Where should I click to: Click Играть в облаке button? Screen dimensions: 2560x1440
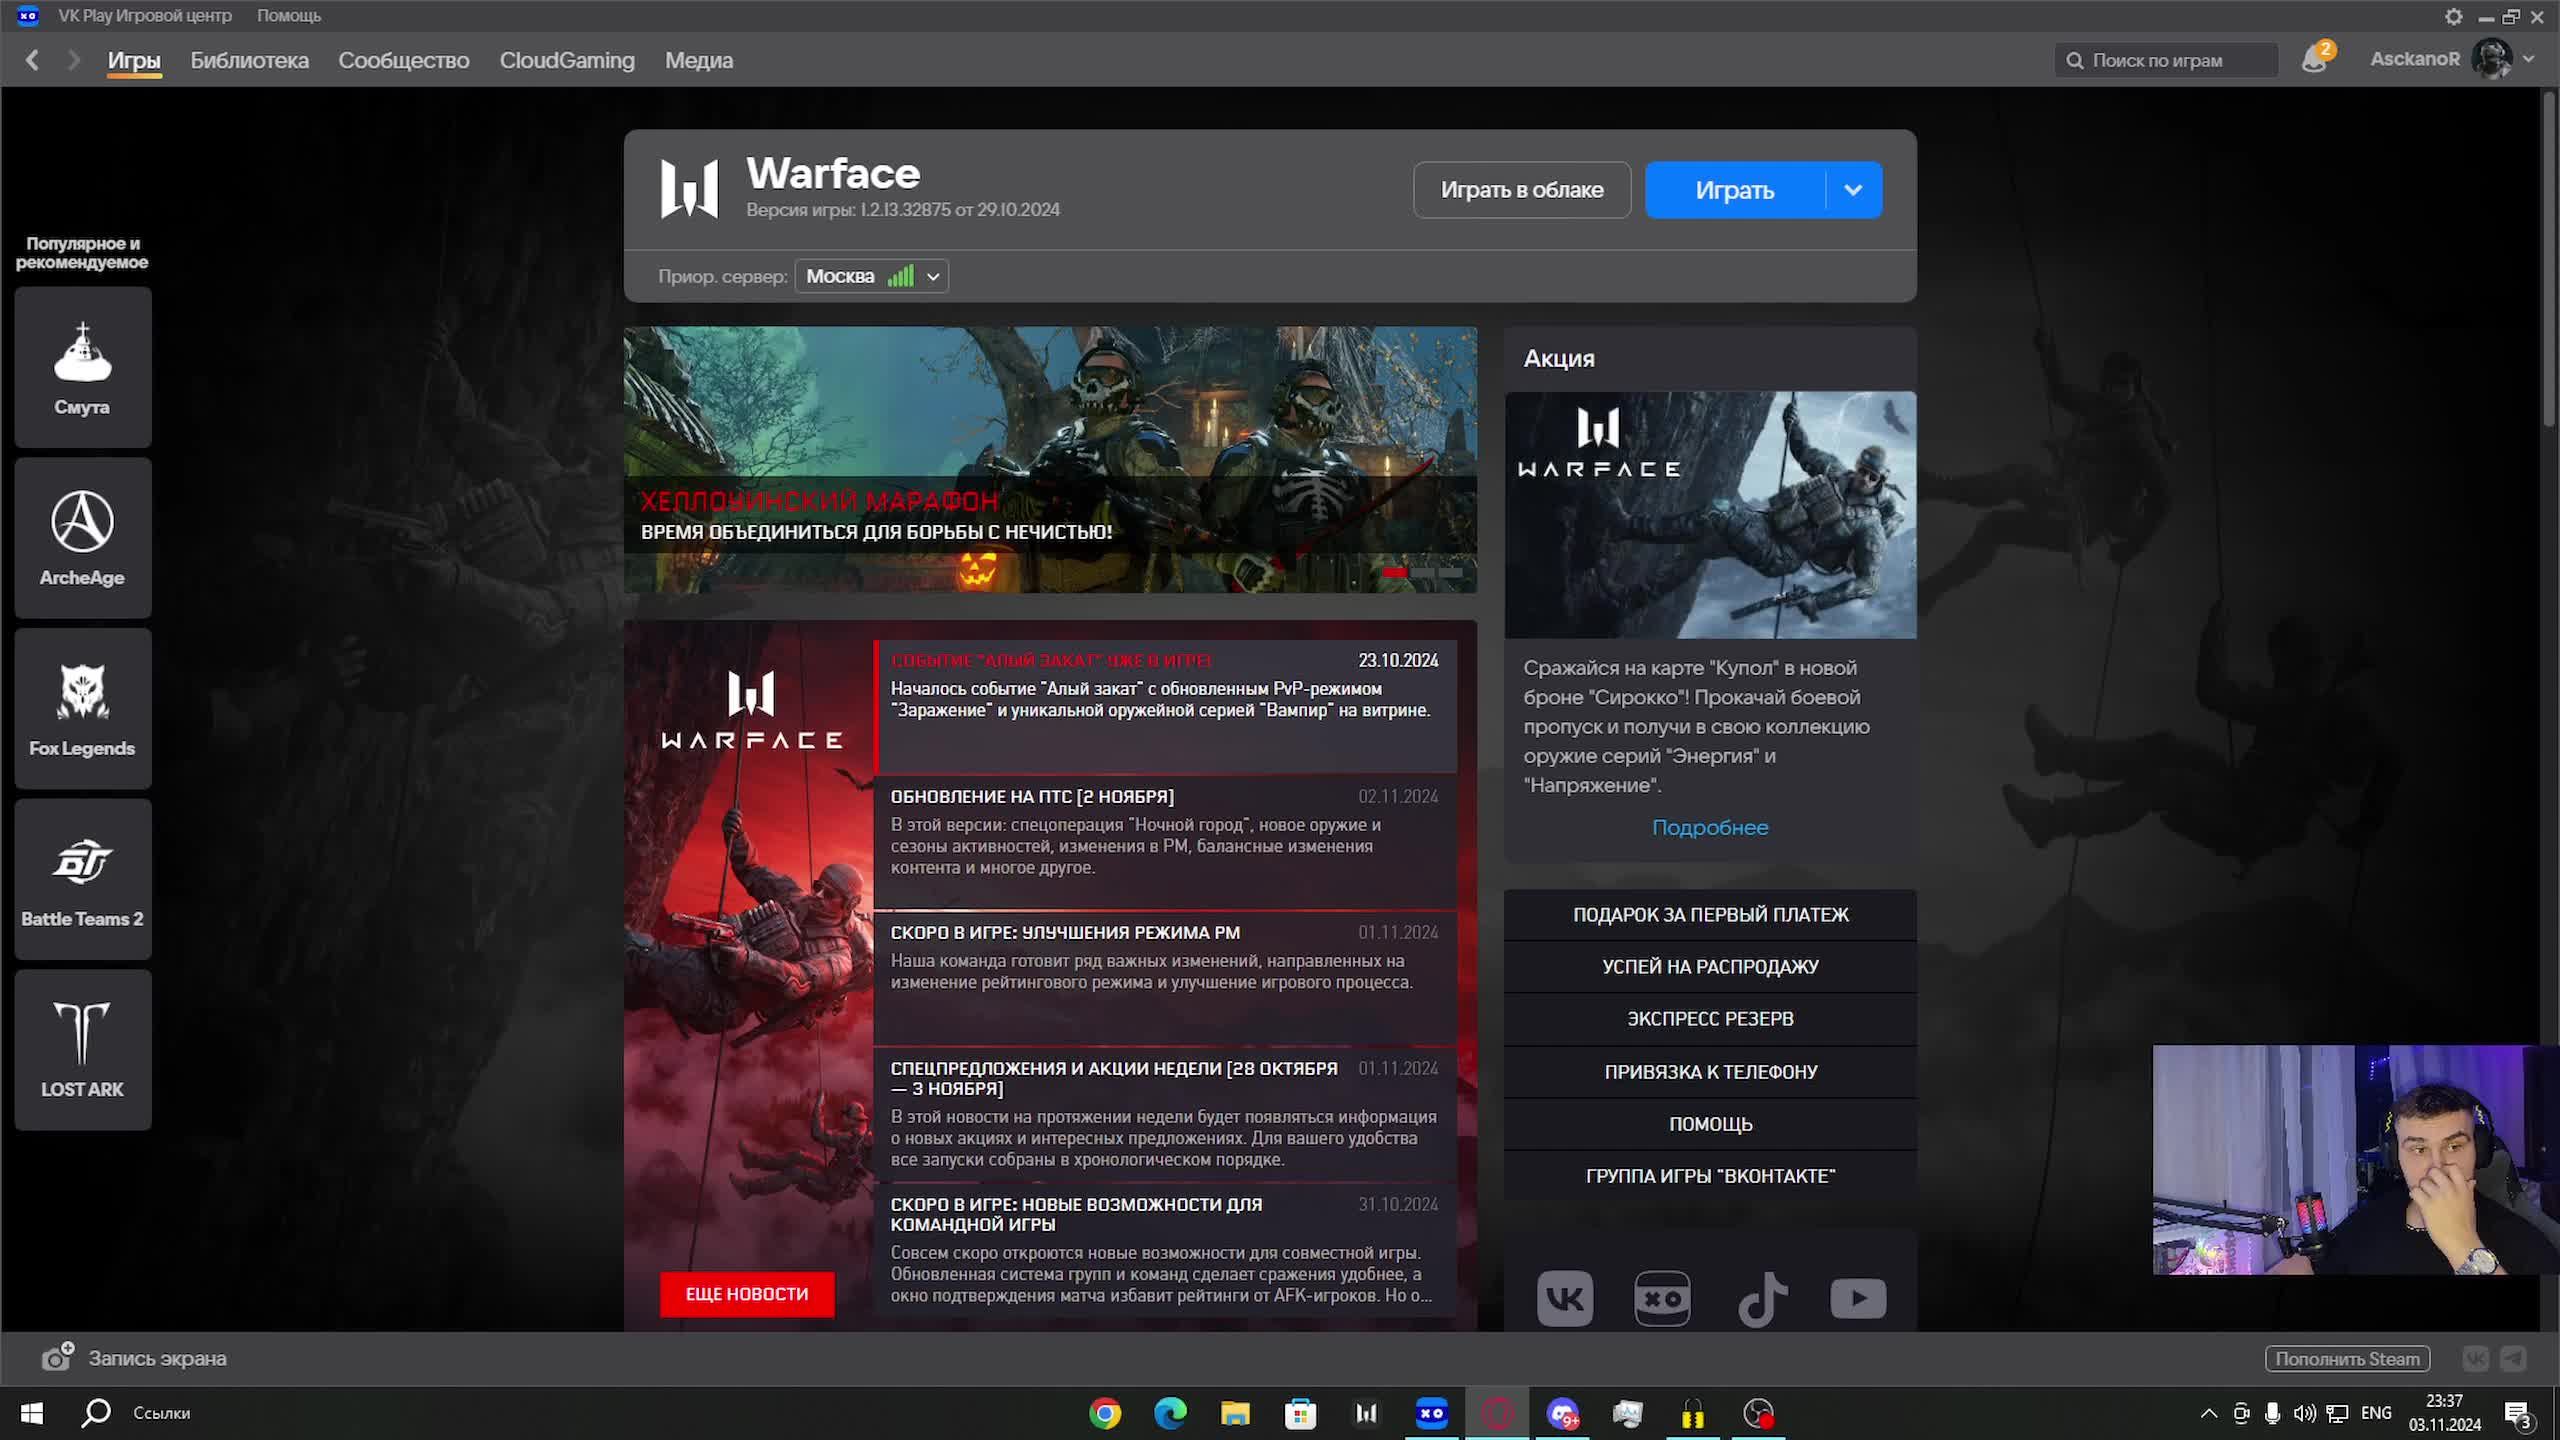click(x=1522, y=189)
